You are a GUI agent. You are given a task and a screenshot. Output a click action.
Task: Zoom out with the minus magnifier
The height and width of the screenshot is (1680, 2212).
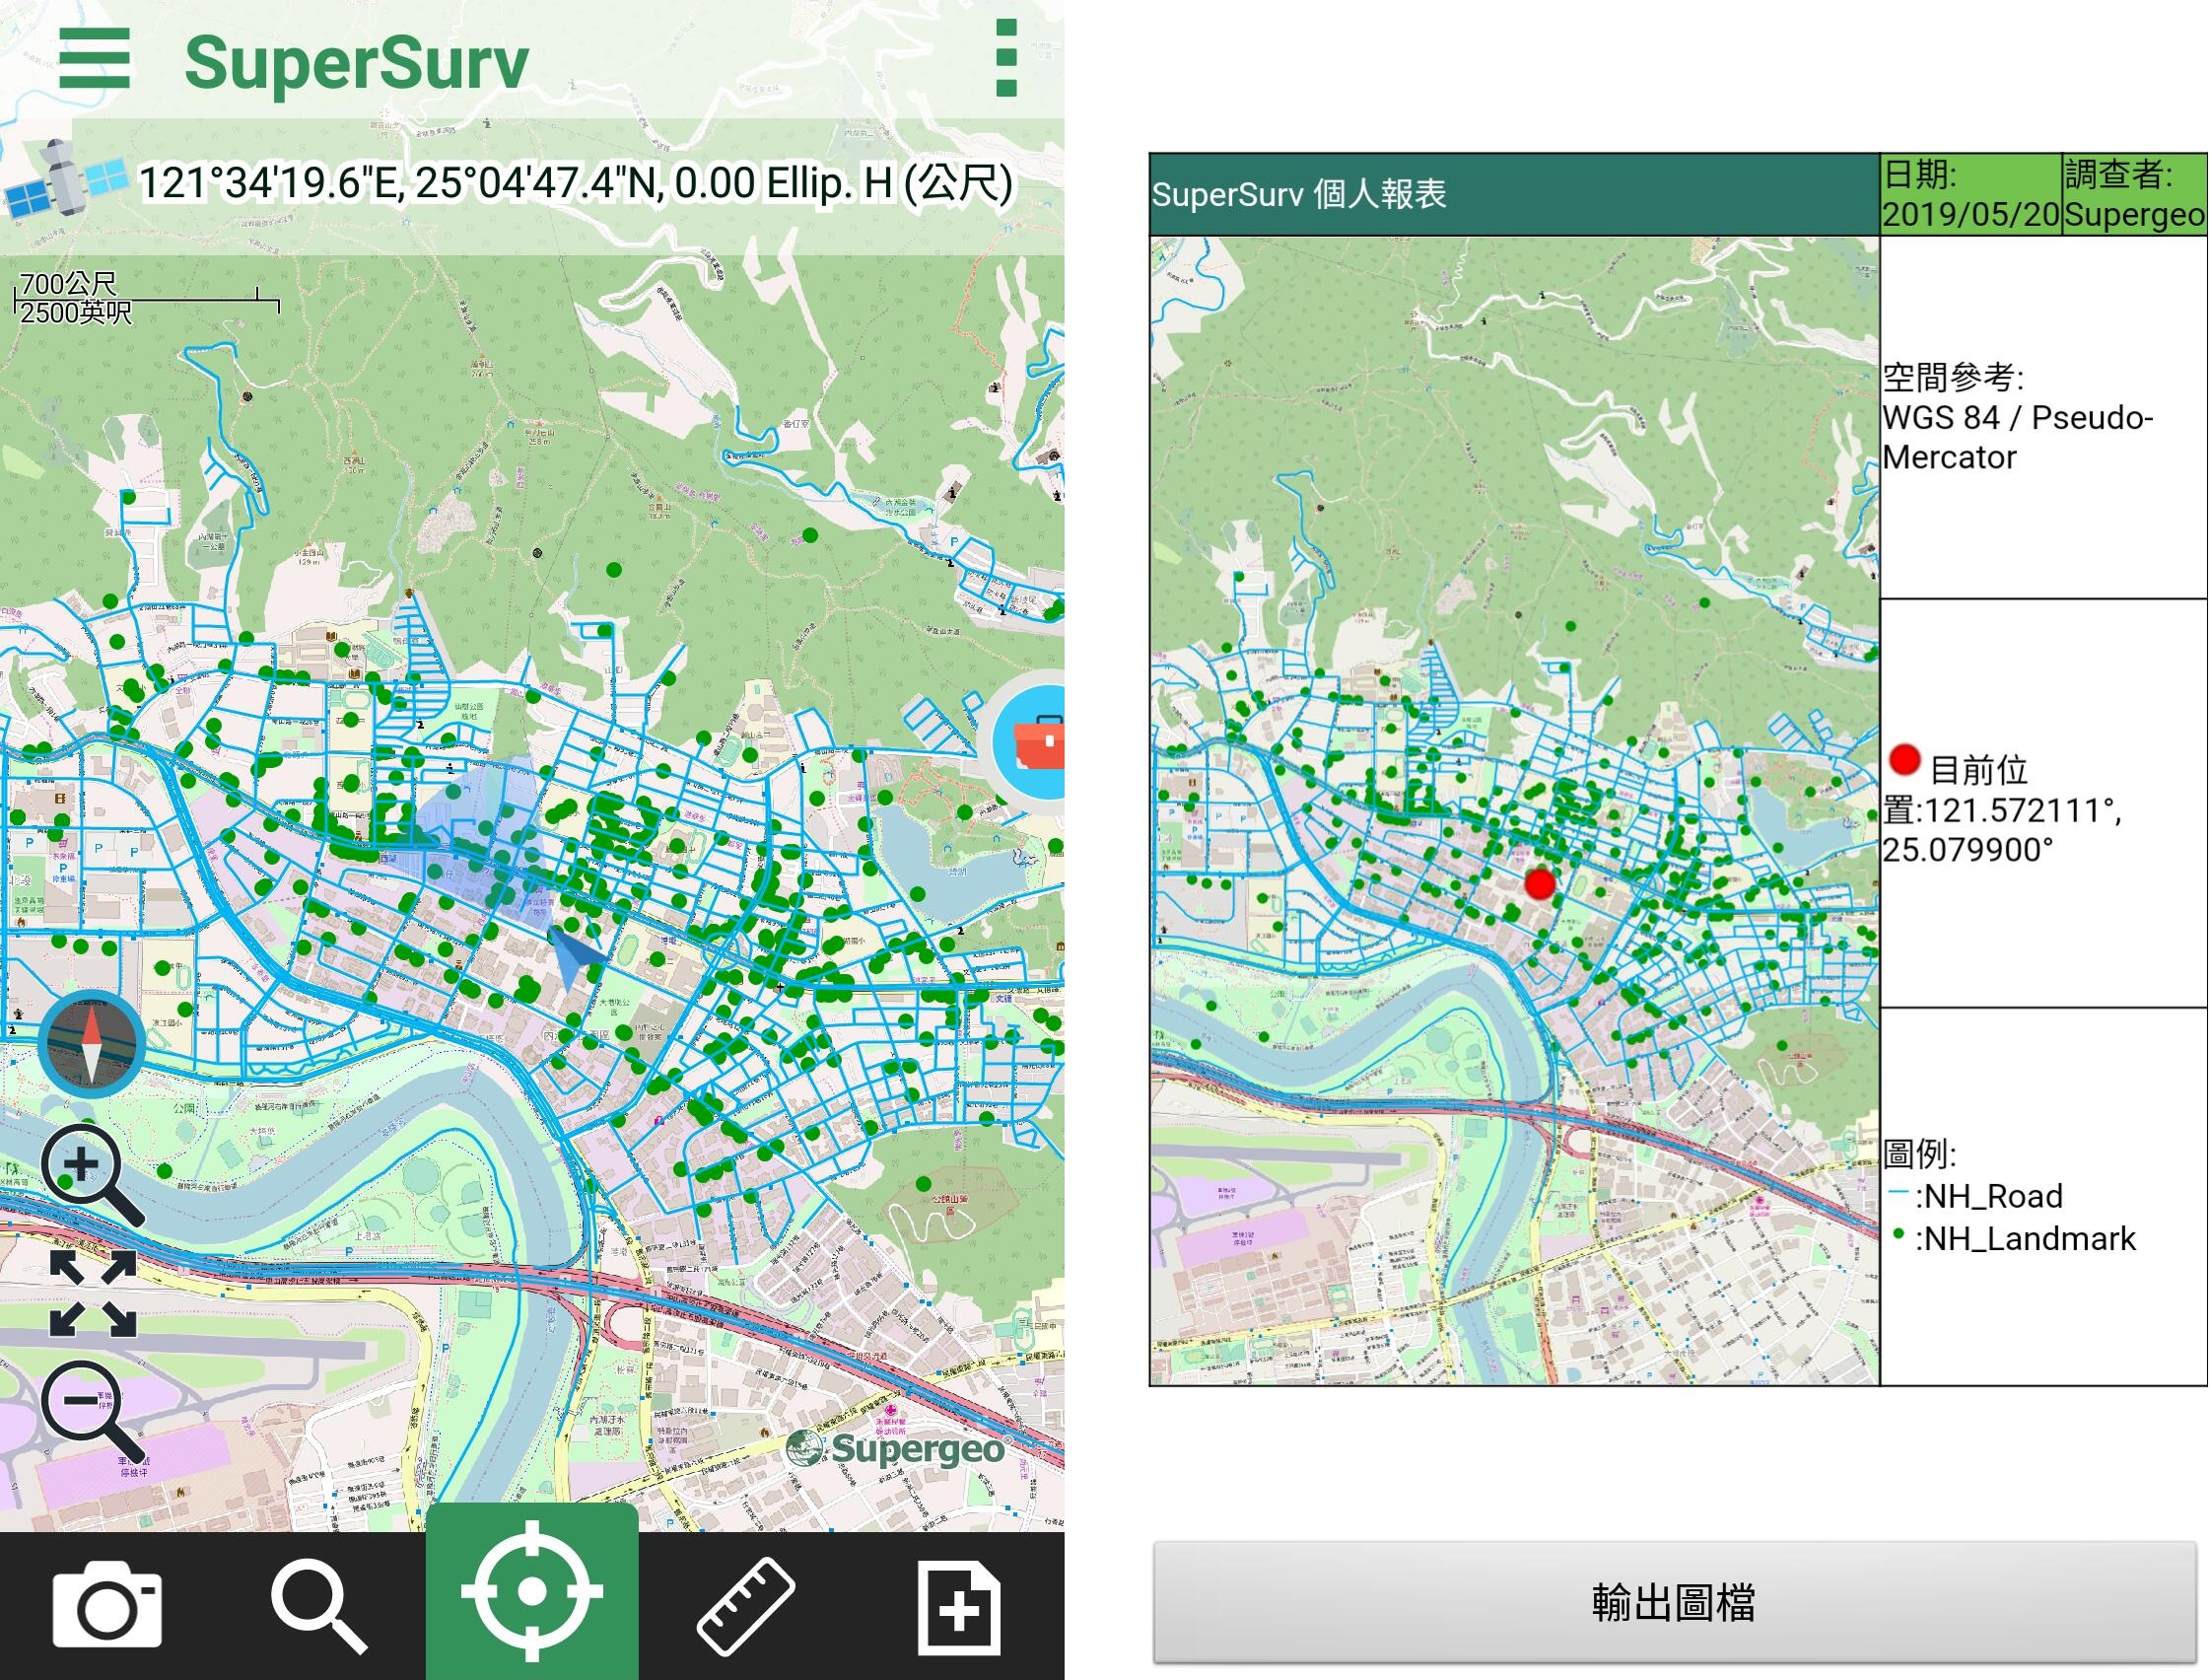(93, 1411)
